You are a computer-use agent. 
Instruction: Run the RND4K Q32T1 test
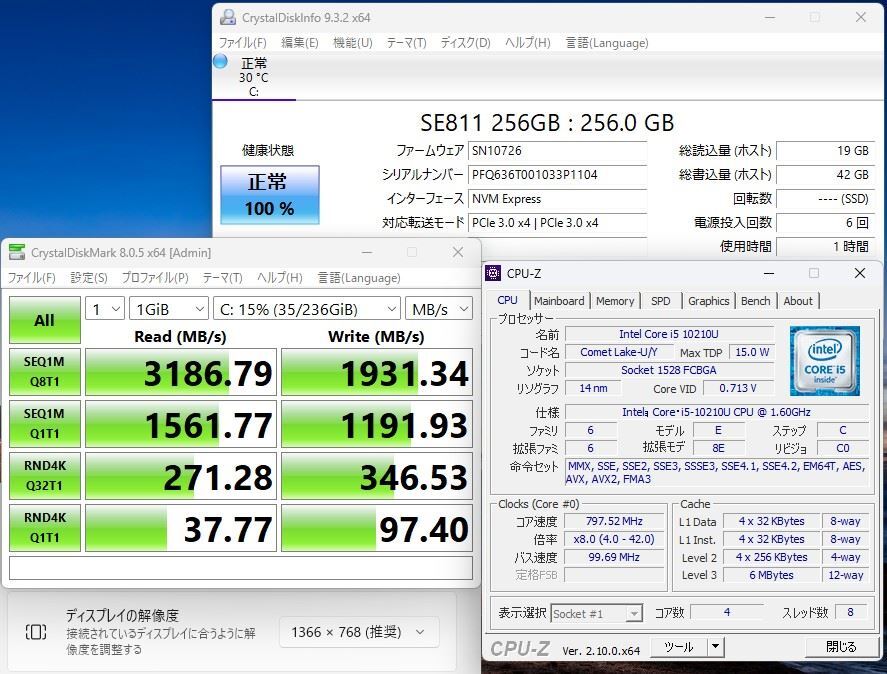pyautogui.click(x=45, y=476)
